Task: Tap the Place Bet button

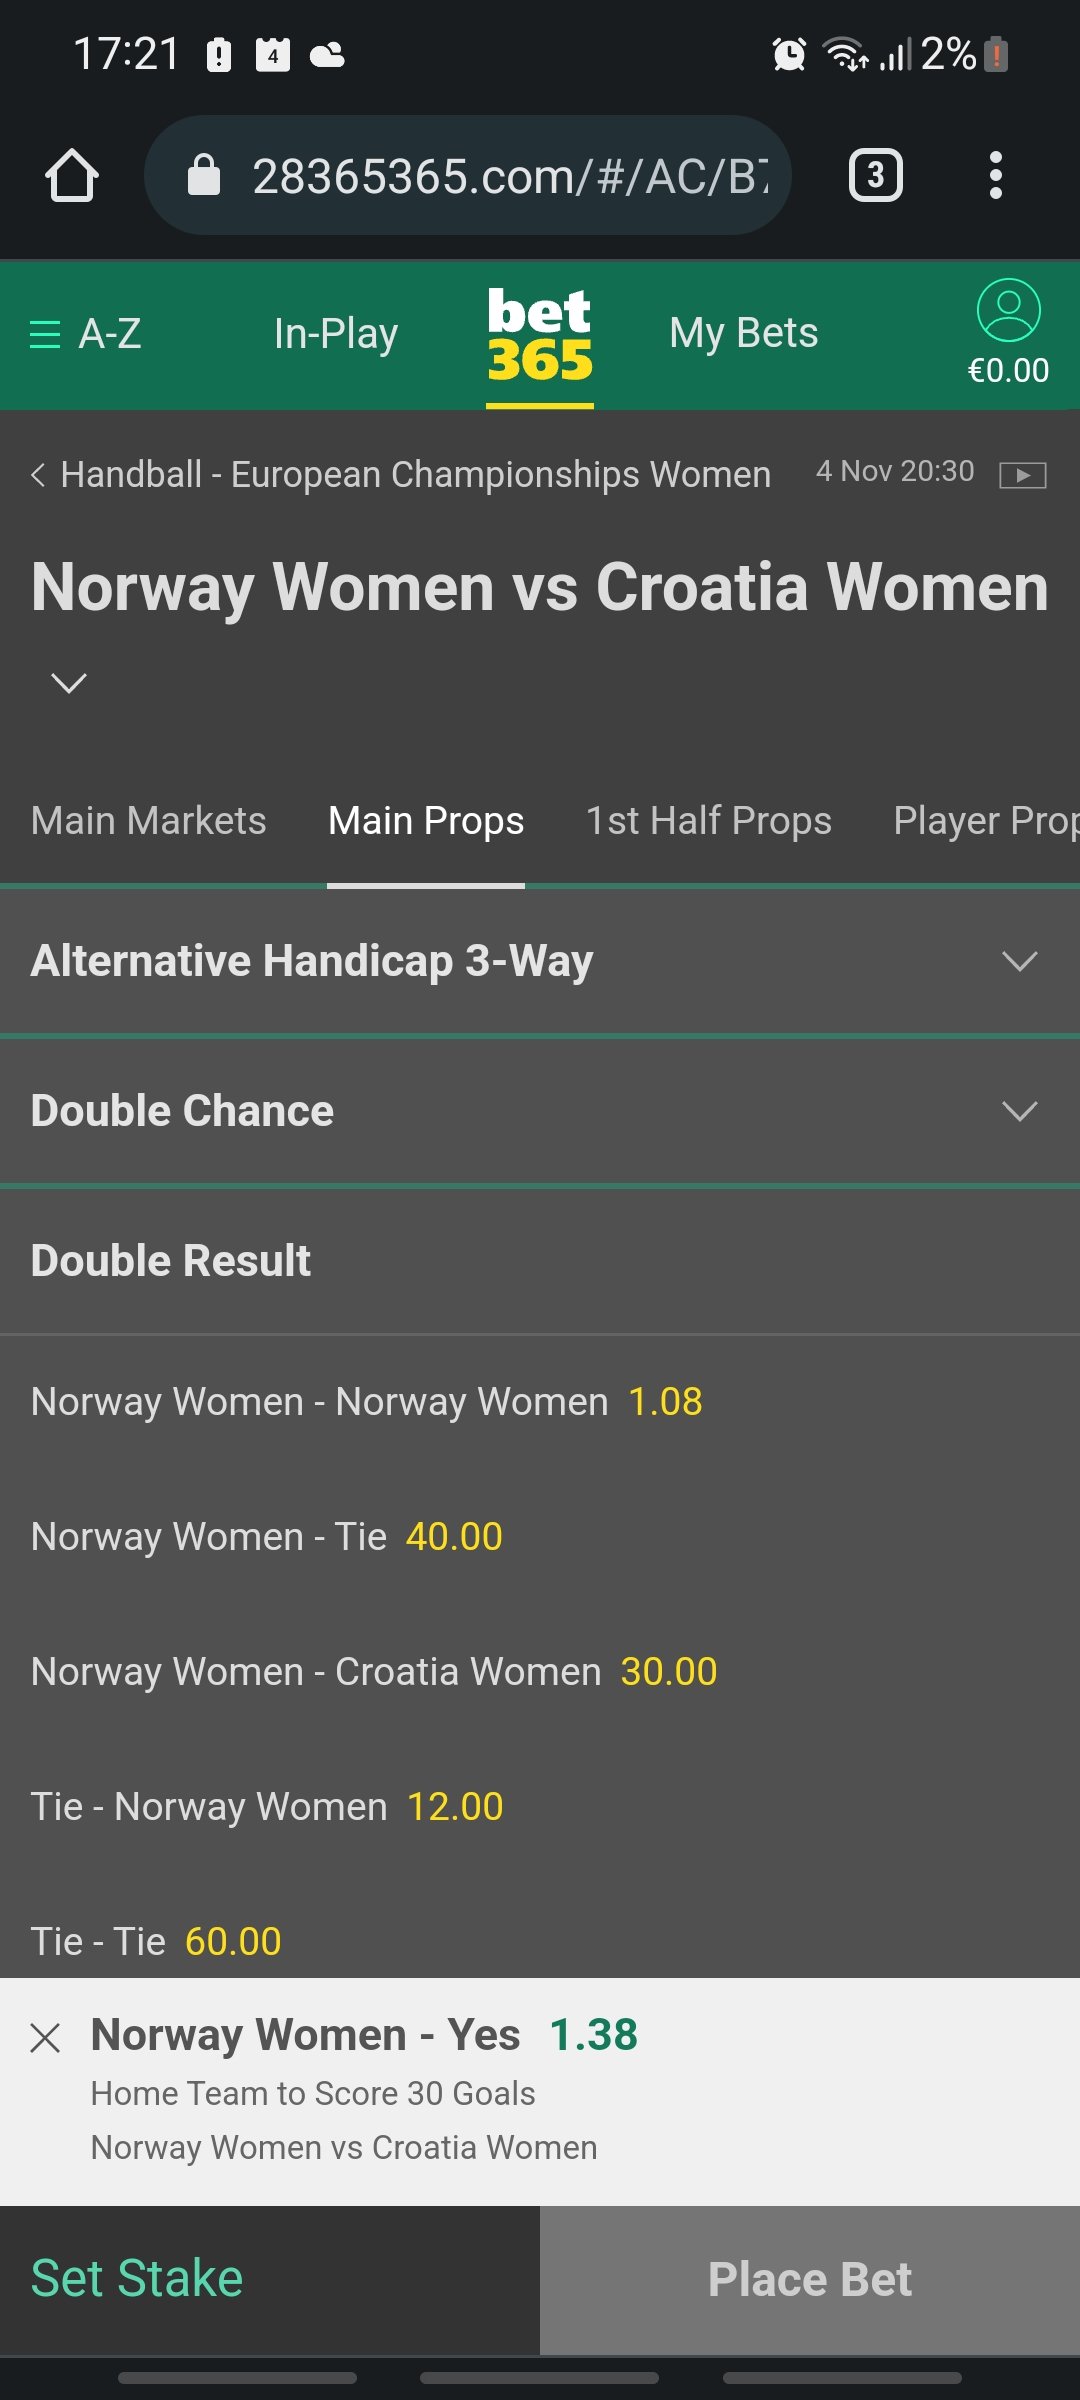Action: click(810, 2280)
